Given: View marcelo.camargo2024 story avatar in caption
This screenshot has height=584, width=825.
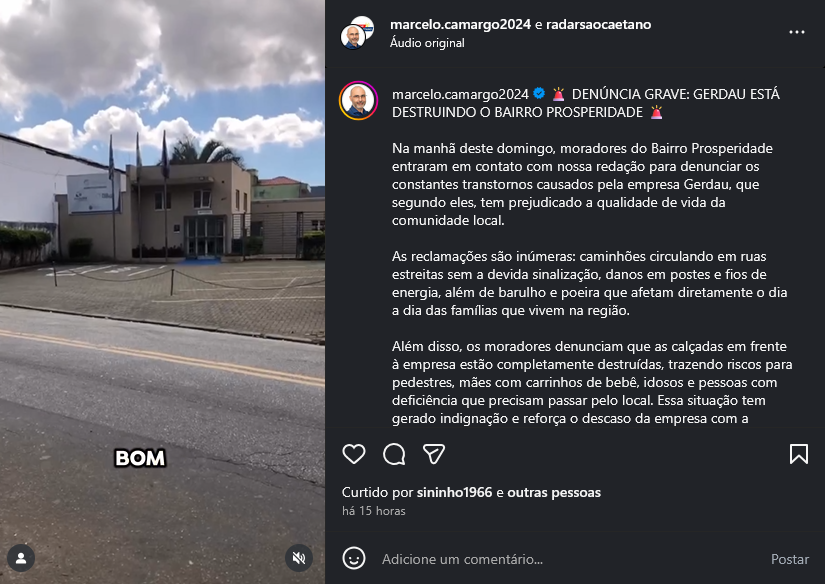Looking at the screenshot, I should (358, 100).
